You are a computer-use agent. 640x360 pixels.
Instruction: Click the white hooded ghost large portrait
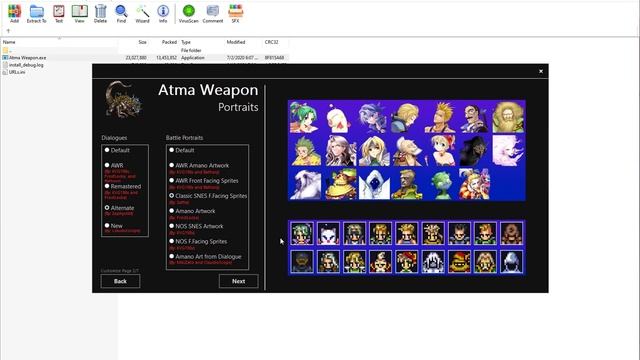pos(374,184)
